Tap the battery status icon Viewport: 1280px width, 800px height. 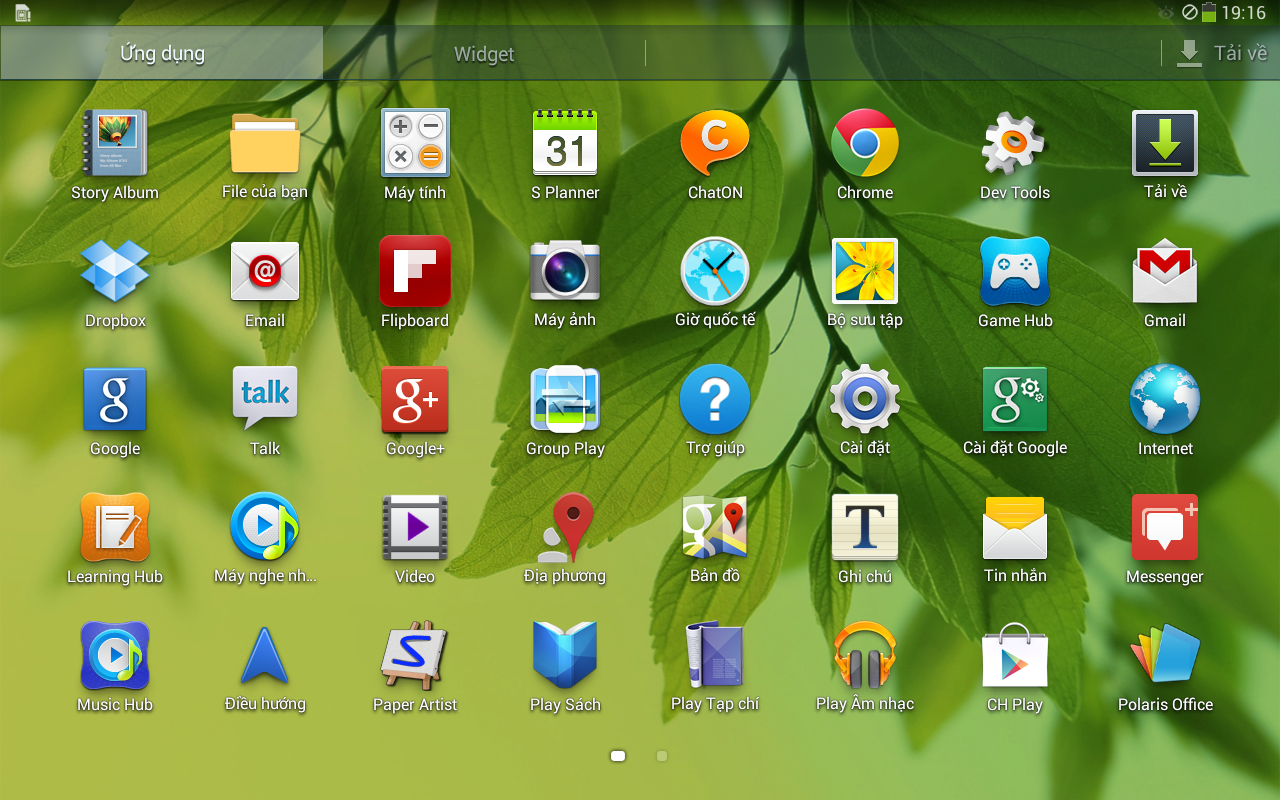point(1209,13)
